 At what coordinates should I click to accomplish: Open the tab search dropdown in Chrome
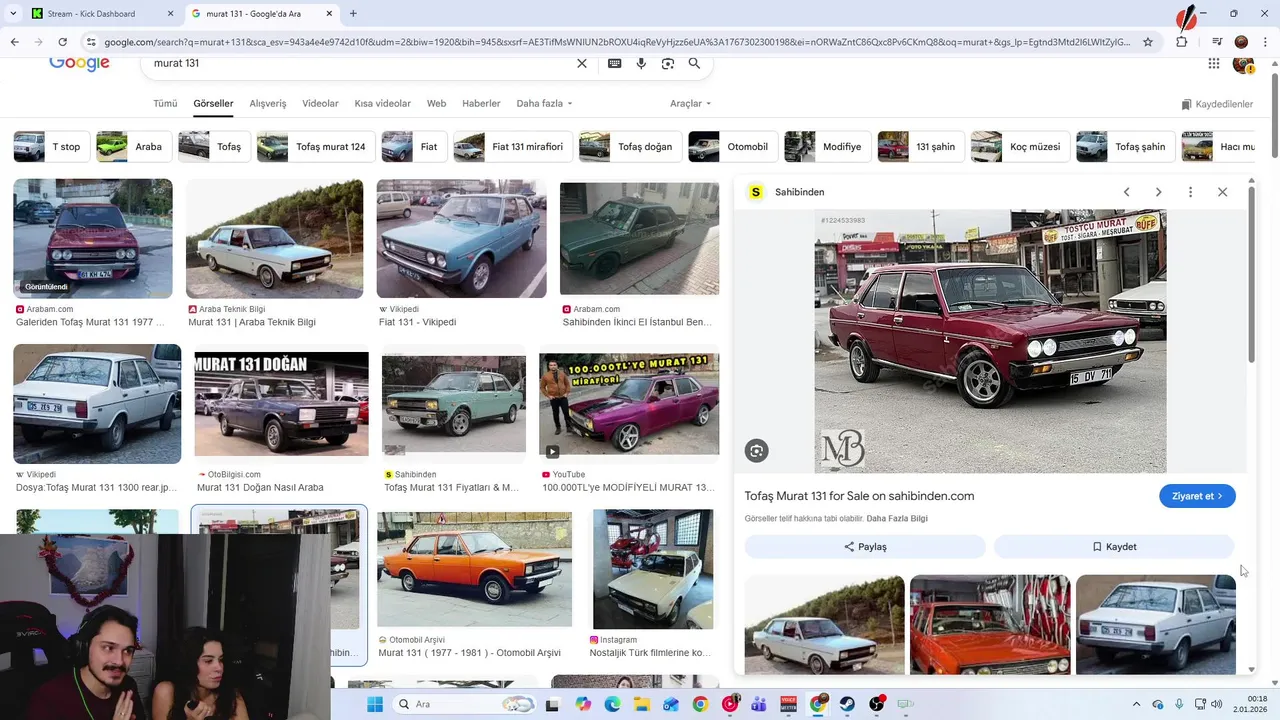point(13,14)
